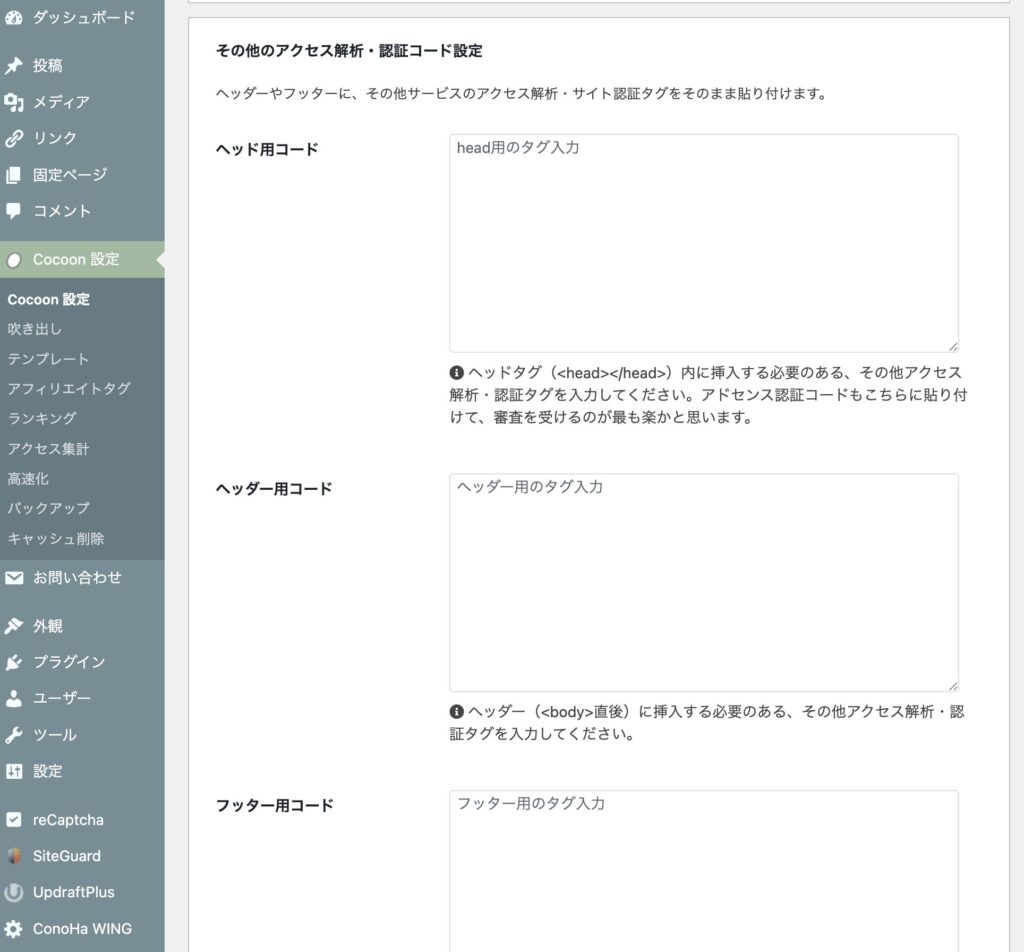The height and width of the screenshot is (952, 1024).
Task: Grab the head code textarea resize handle
Action: click(952, 346)
